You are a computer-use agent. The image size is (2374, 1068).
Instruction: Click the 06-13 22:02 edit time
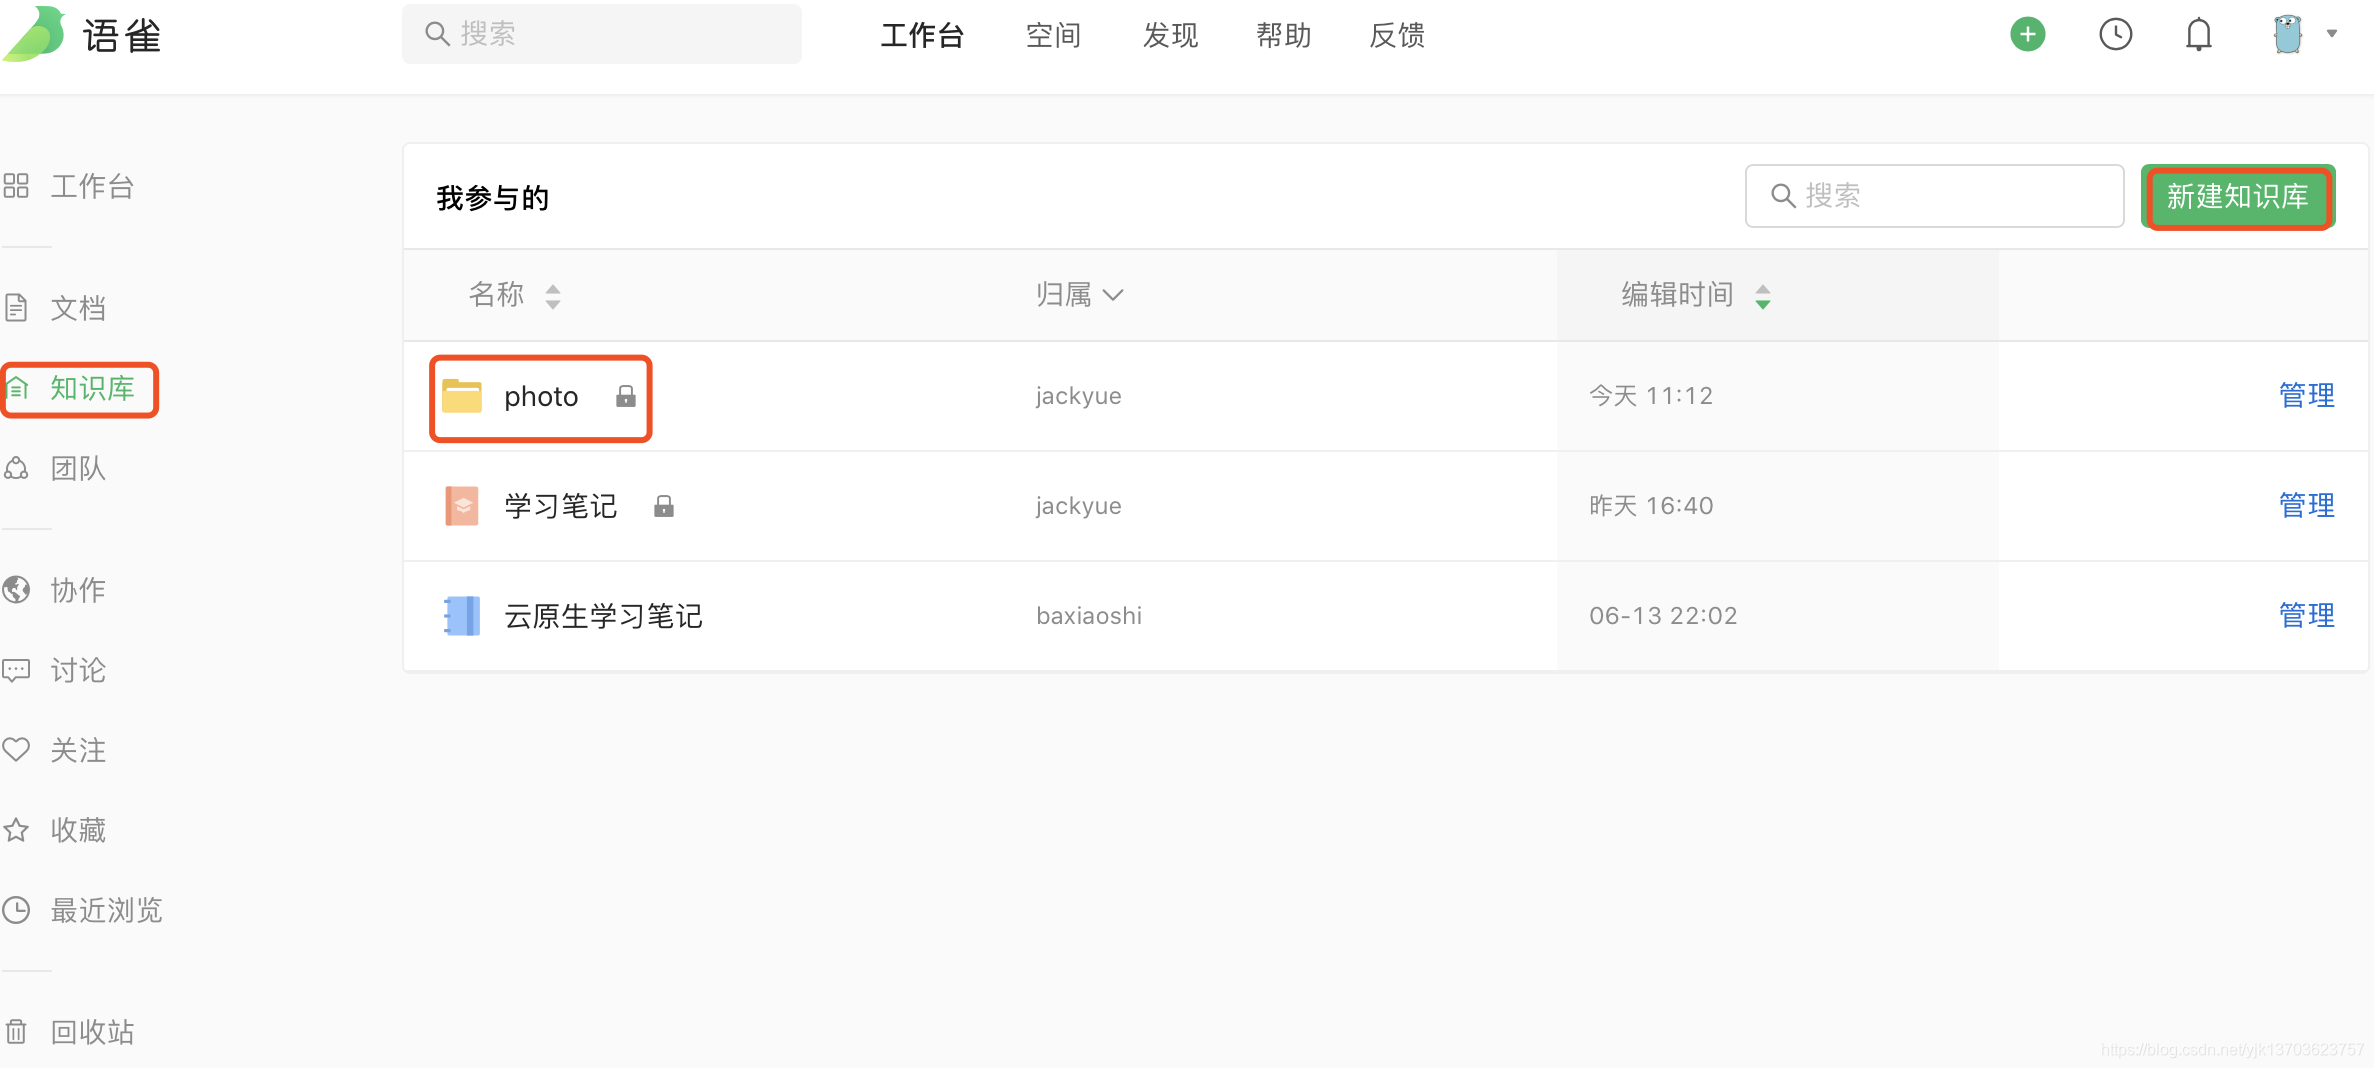(1663, 616)
